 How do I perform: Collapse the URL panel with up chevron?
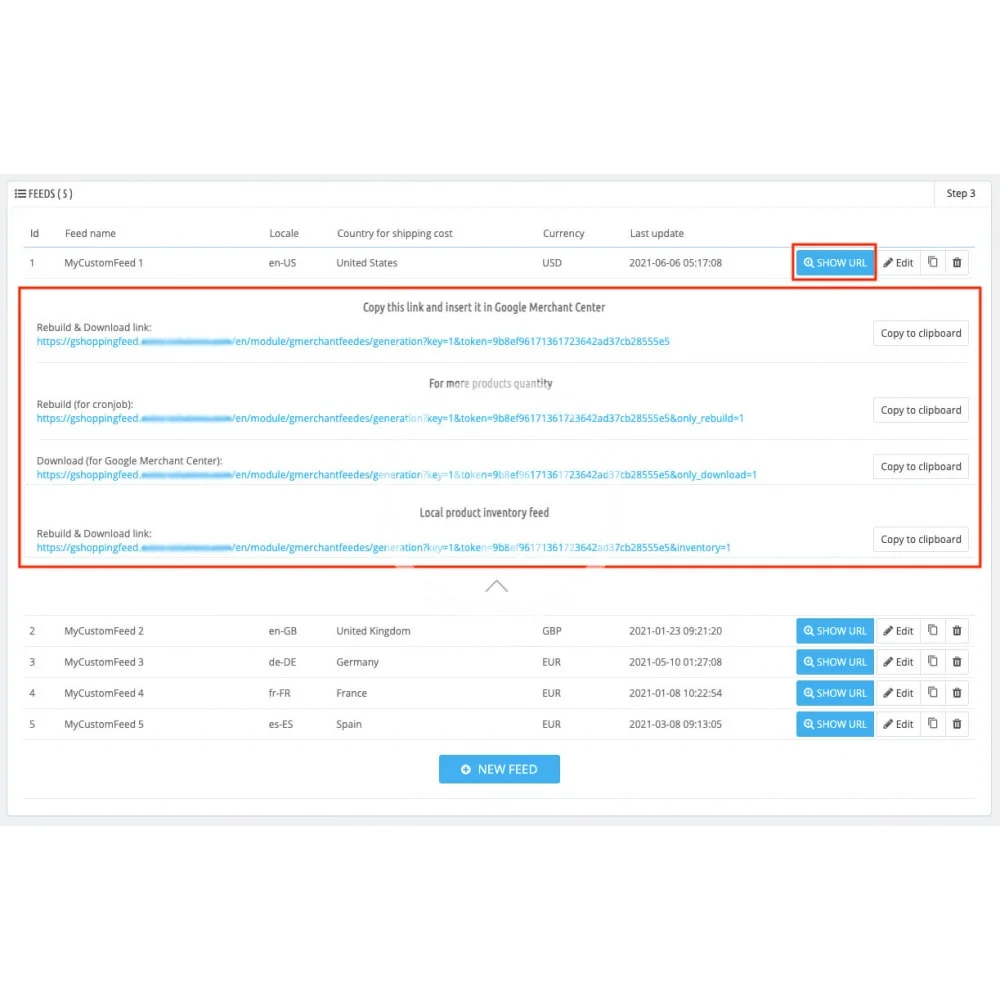click(497, 586)
